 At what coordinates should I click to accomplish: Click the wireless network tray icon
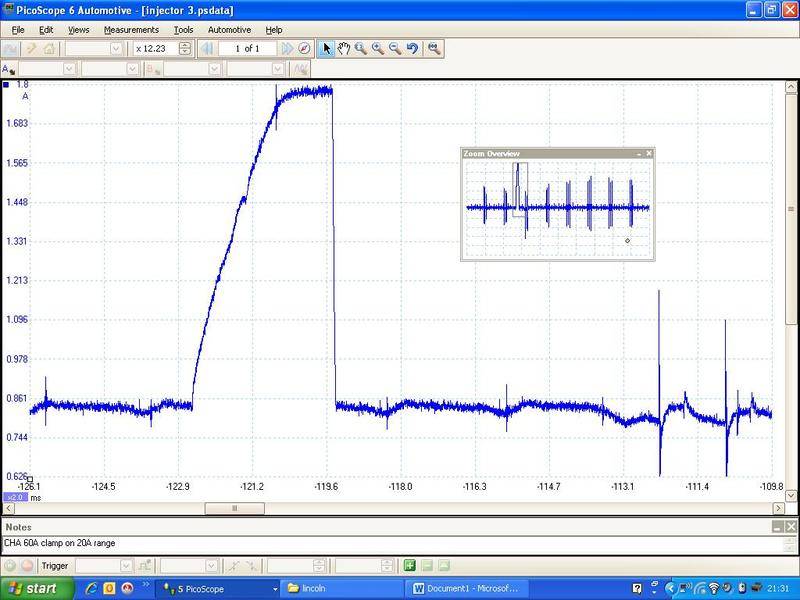pos(714,589)
